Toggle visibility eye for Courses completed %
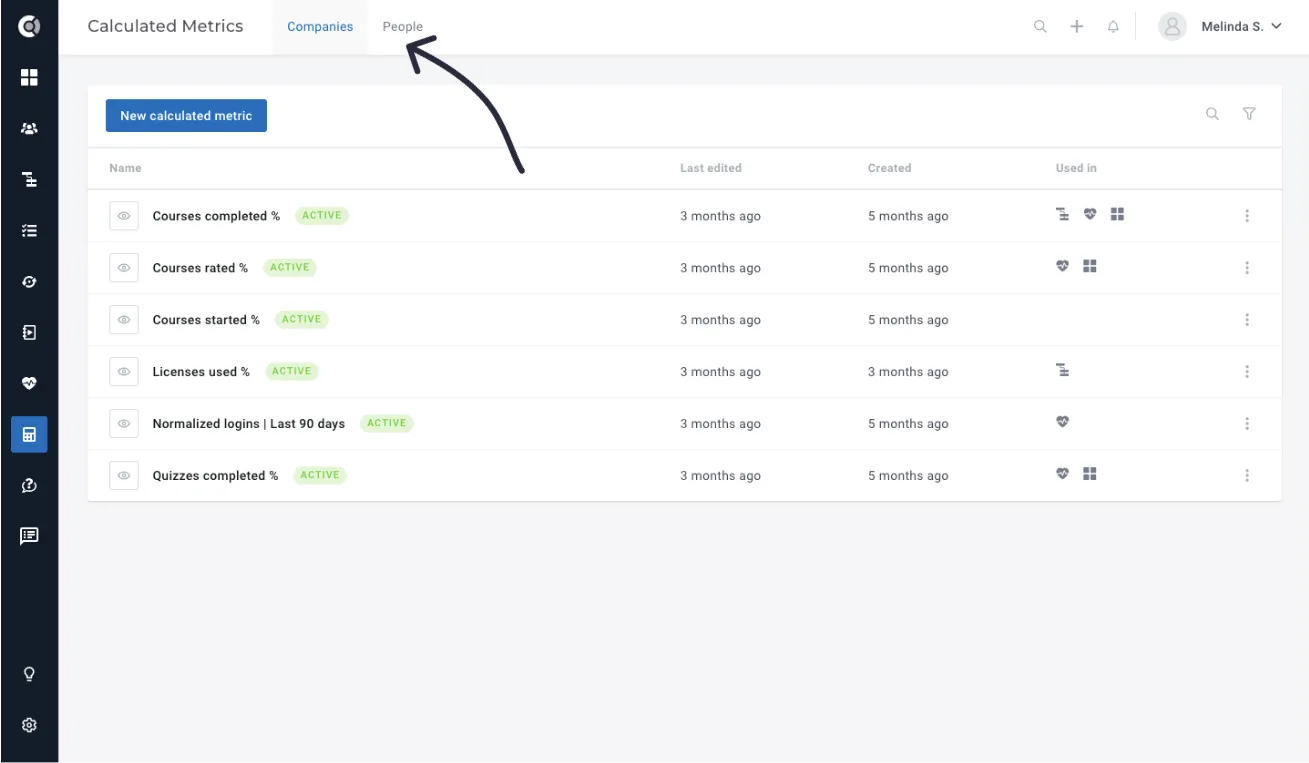 [124, 216]
